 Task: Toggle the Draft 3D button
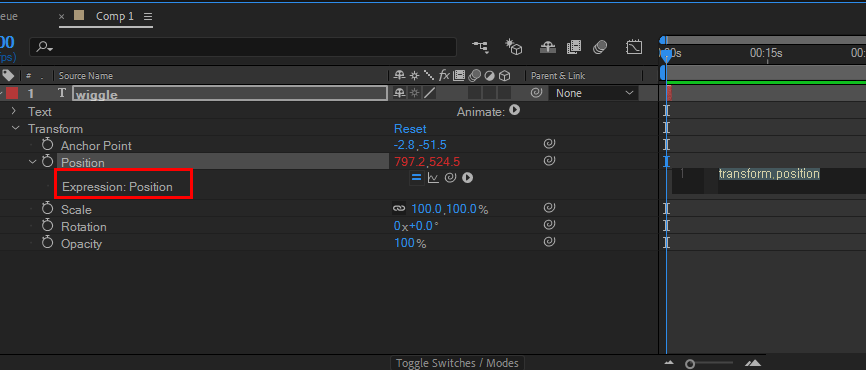(x=514, y=47)
